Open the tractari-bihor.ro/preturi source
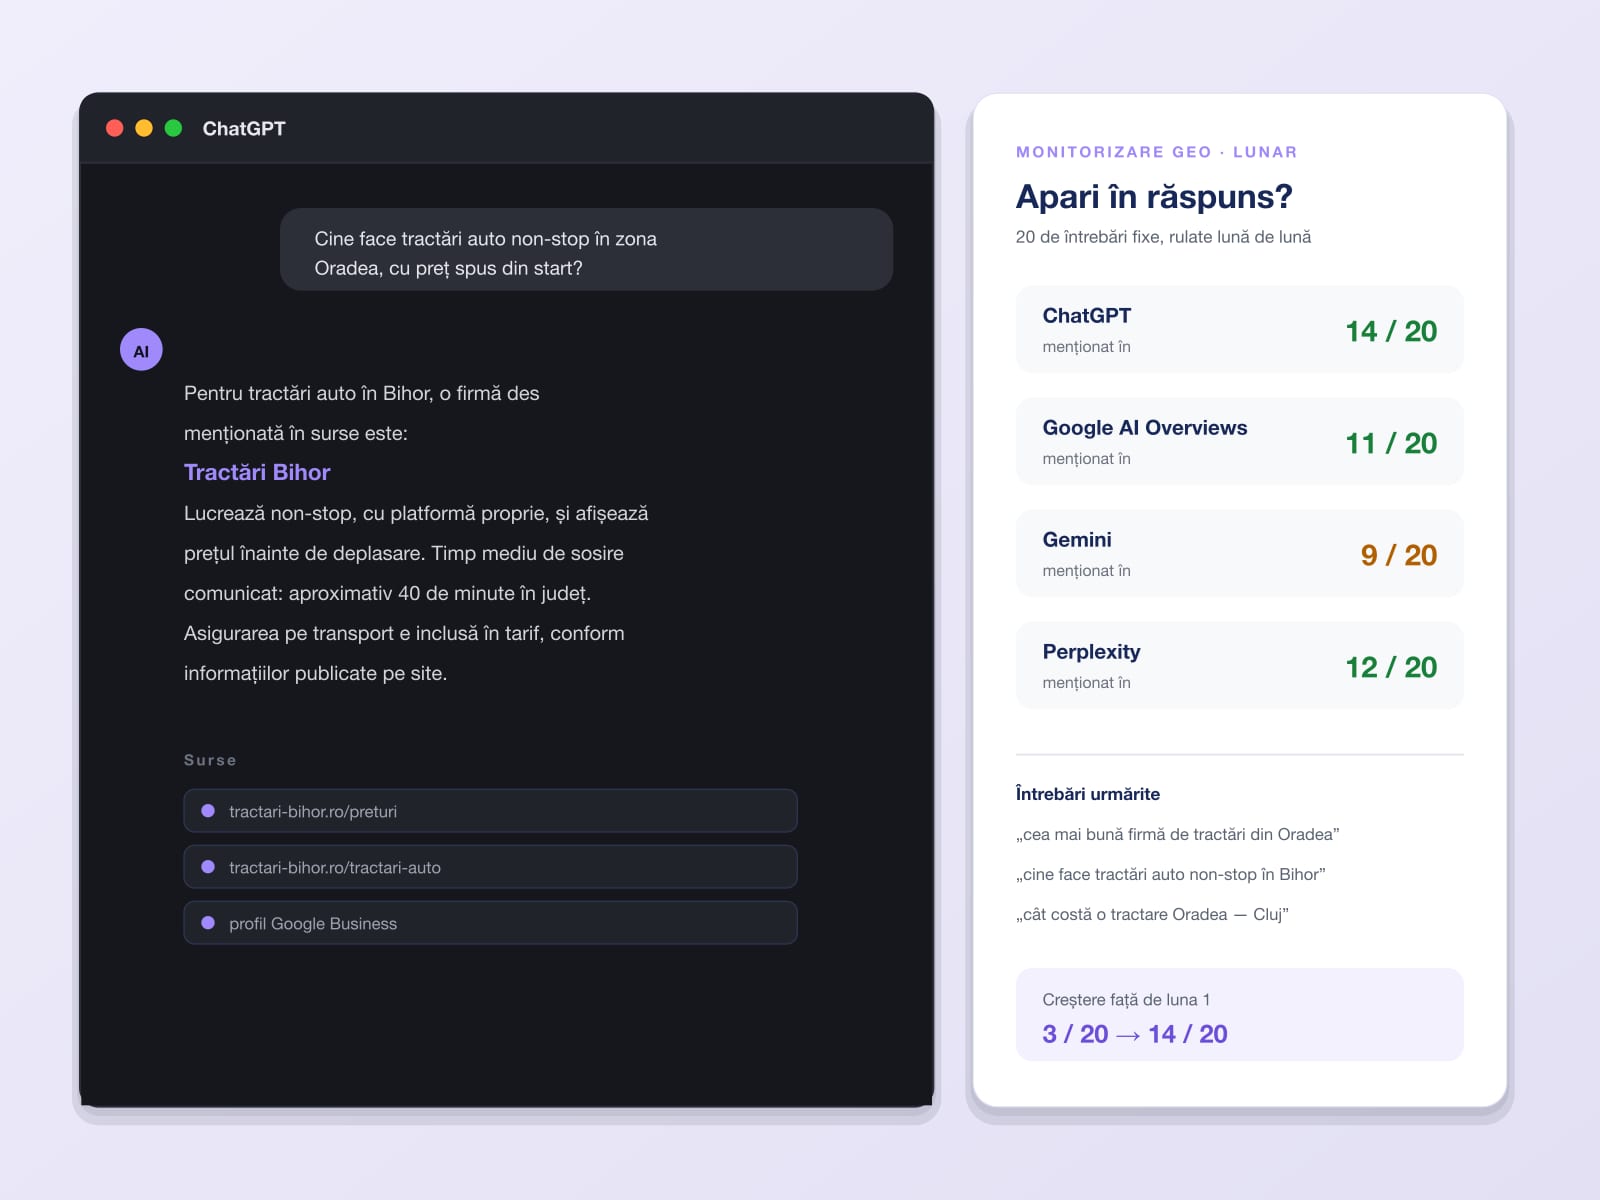 click(x=490, y=811)
